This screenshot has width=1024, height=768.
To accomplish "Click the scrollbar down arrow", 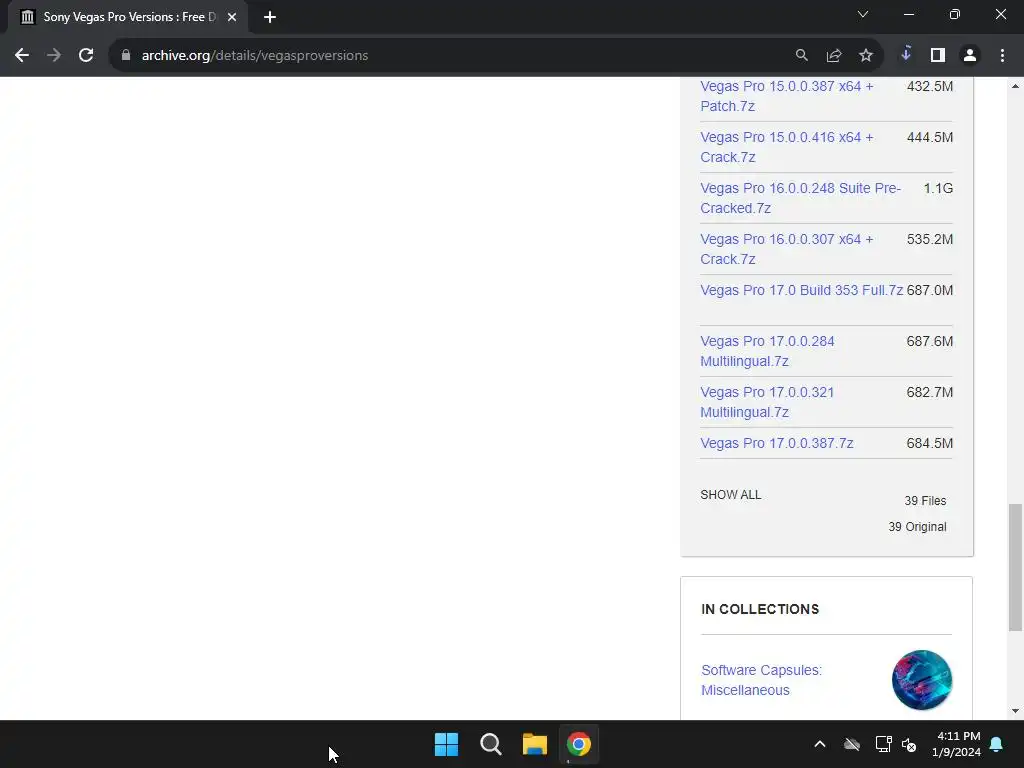I will click(1015, 711).
